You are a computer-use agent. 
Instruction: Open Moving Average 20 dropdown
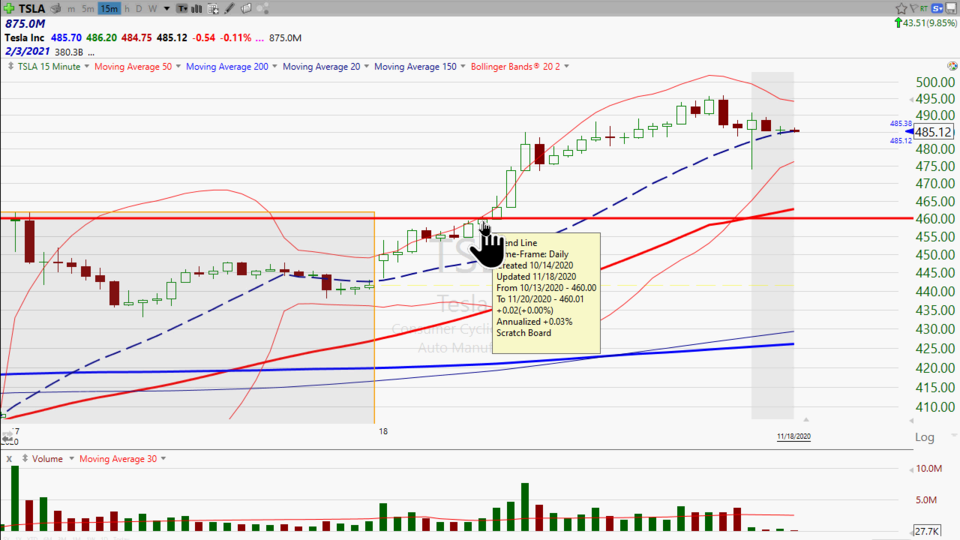[366, 66]
